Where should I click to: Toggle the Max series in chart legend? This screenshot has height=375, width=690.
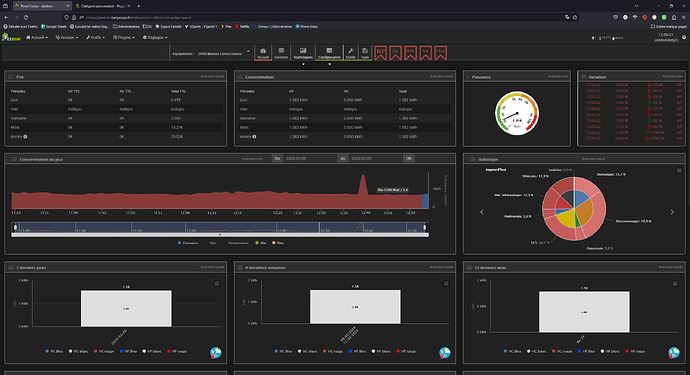(278, 243)
